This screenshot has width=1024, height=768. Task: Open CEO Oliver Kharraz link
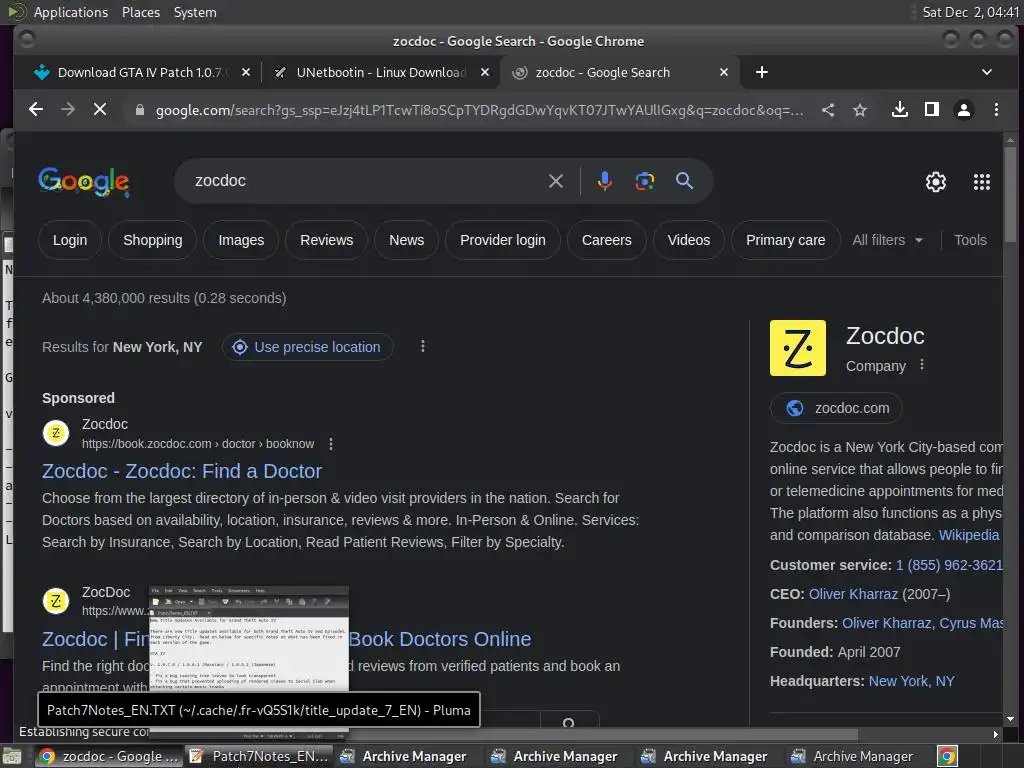pos(853,594)
